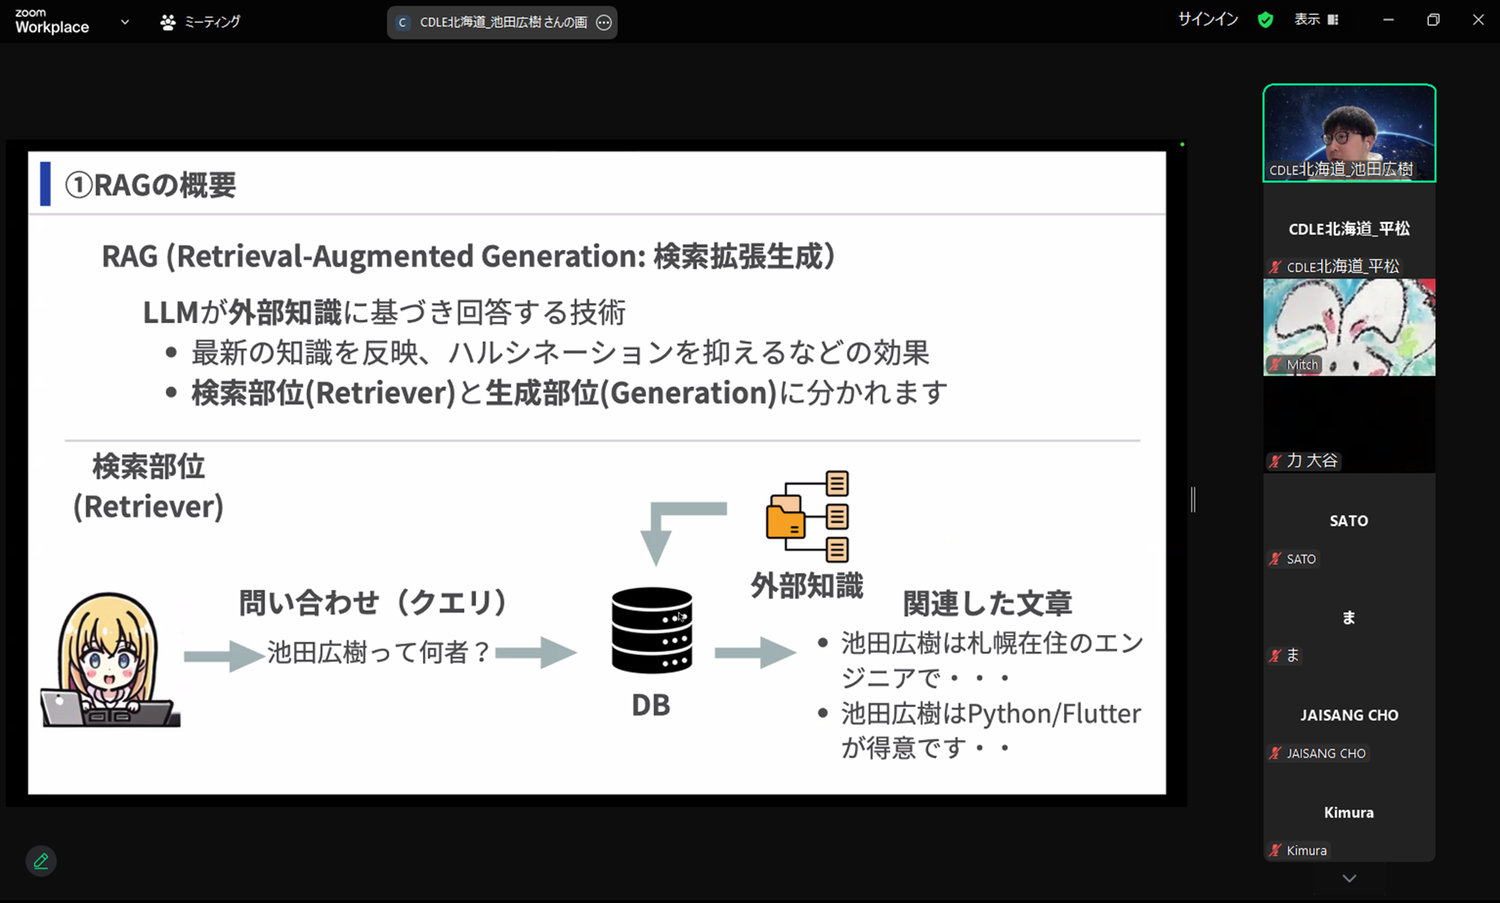Click the DB database cylinder icon
The image size is (1500, 903).
point(652,630)
